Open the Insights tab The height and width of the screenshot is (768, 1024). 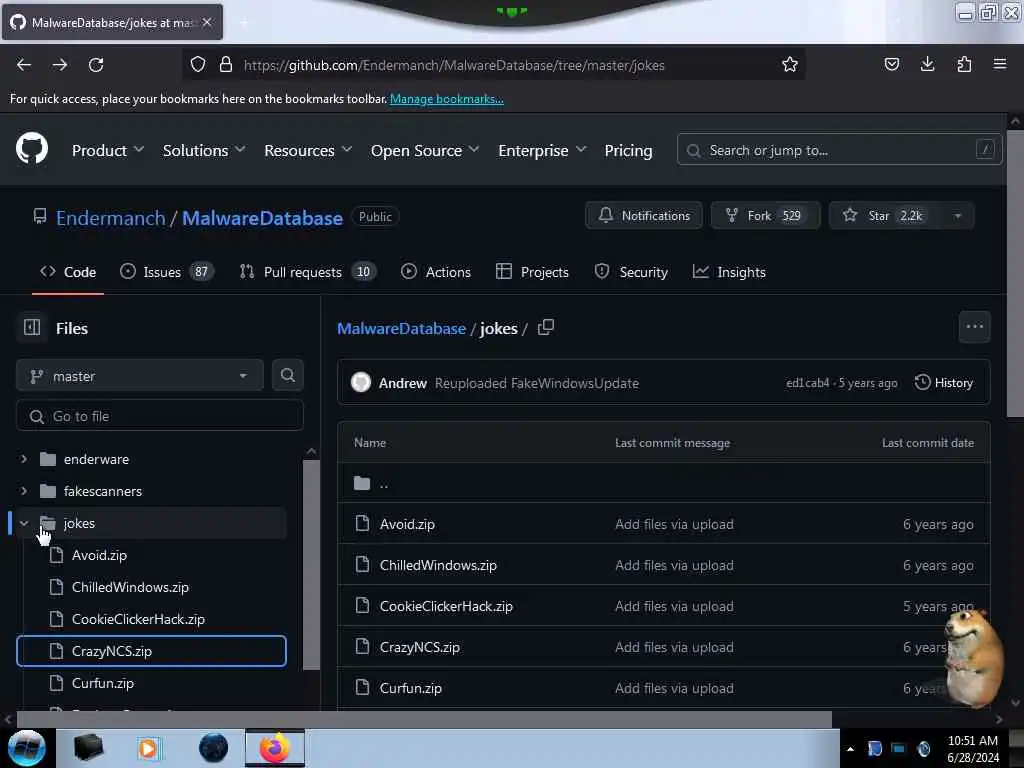[x=729, y=272]
